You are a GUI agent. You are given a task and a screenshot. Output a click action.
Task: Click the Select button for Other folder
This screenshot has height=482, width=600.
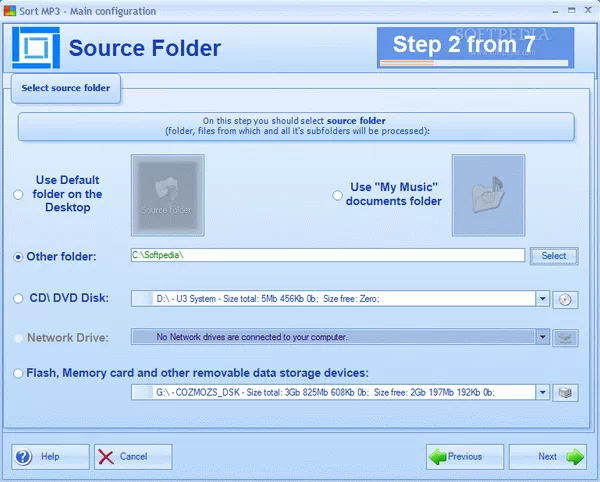554,256
